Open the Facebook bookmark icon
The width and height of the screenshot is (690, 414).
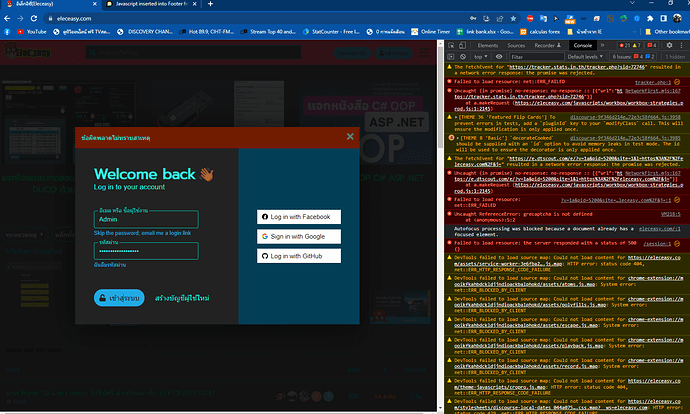tap(7, 32)
